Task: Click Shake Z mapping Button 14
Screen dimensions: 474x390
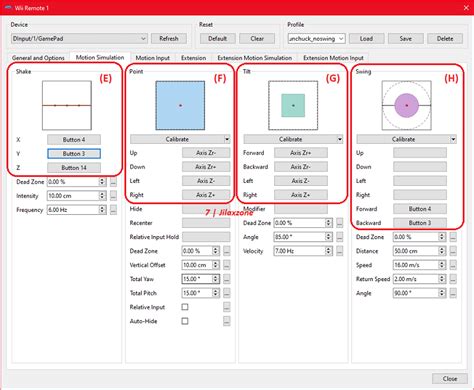Action: (x=74, y=168)
